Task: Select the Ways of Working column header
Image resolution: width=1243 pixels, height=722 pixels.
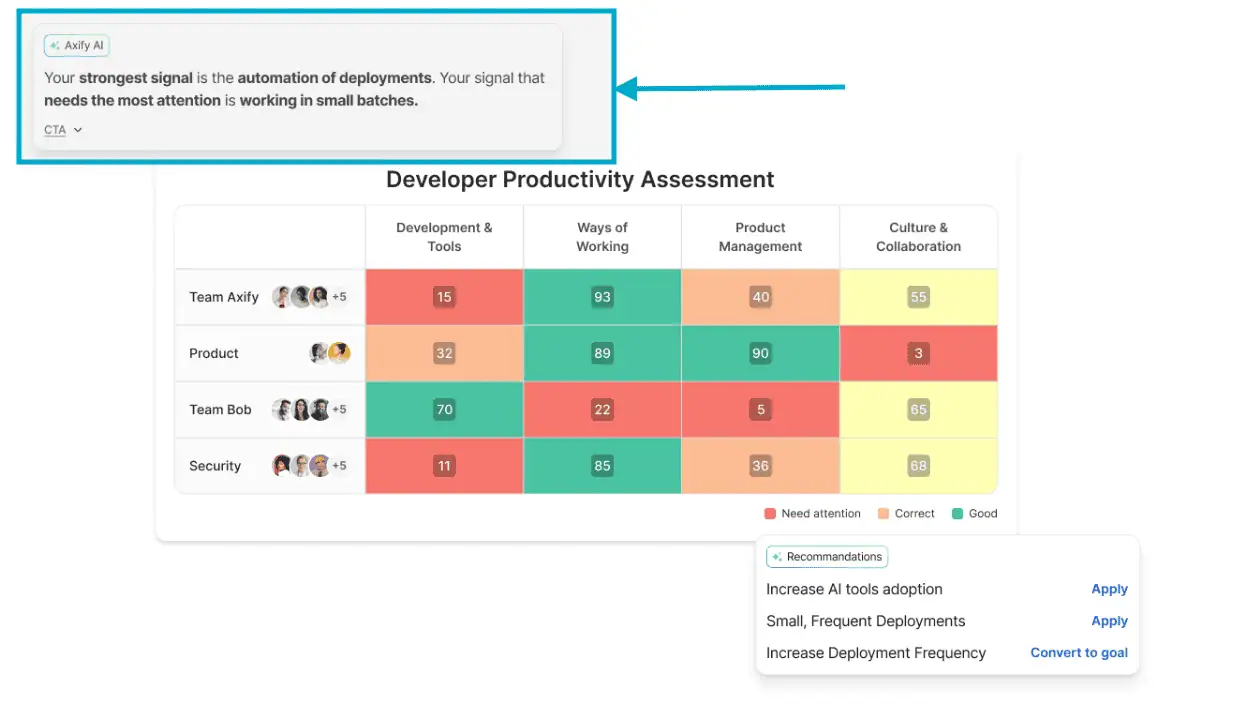Action: (601, 236)
